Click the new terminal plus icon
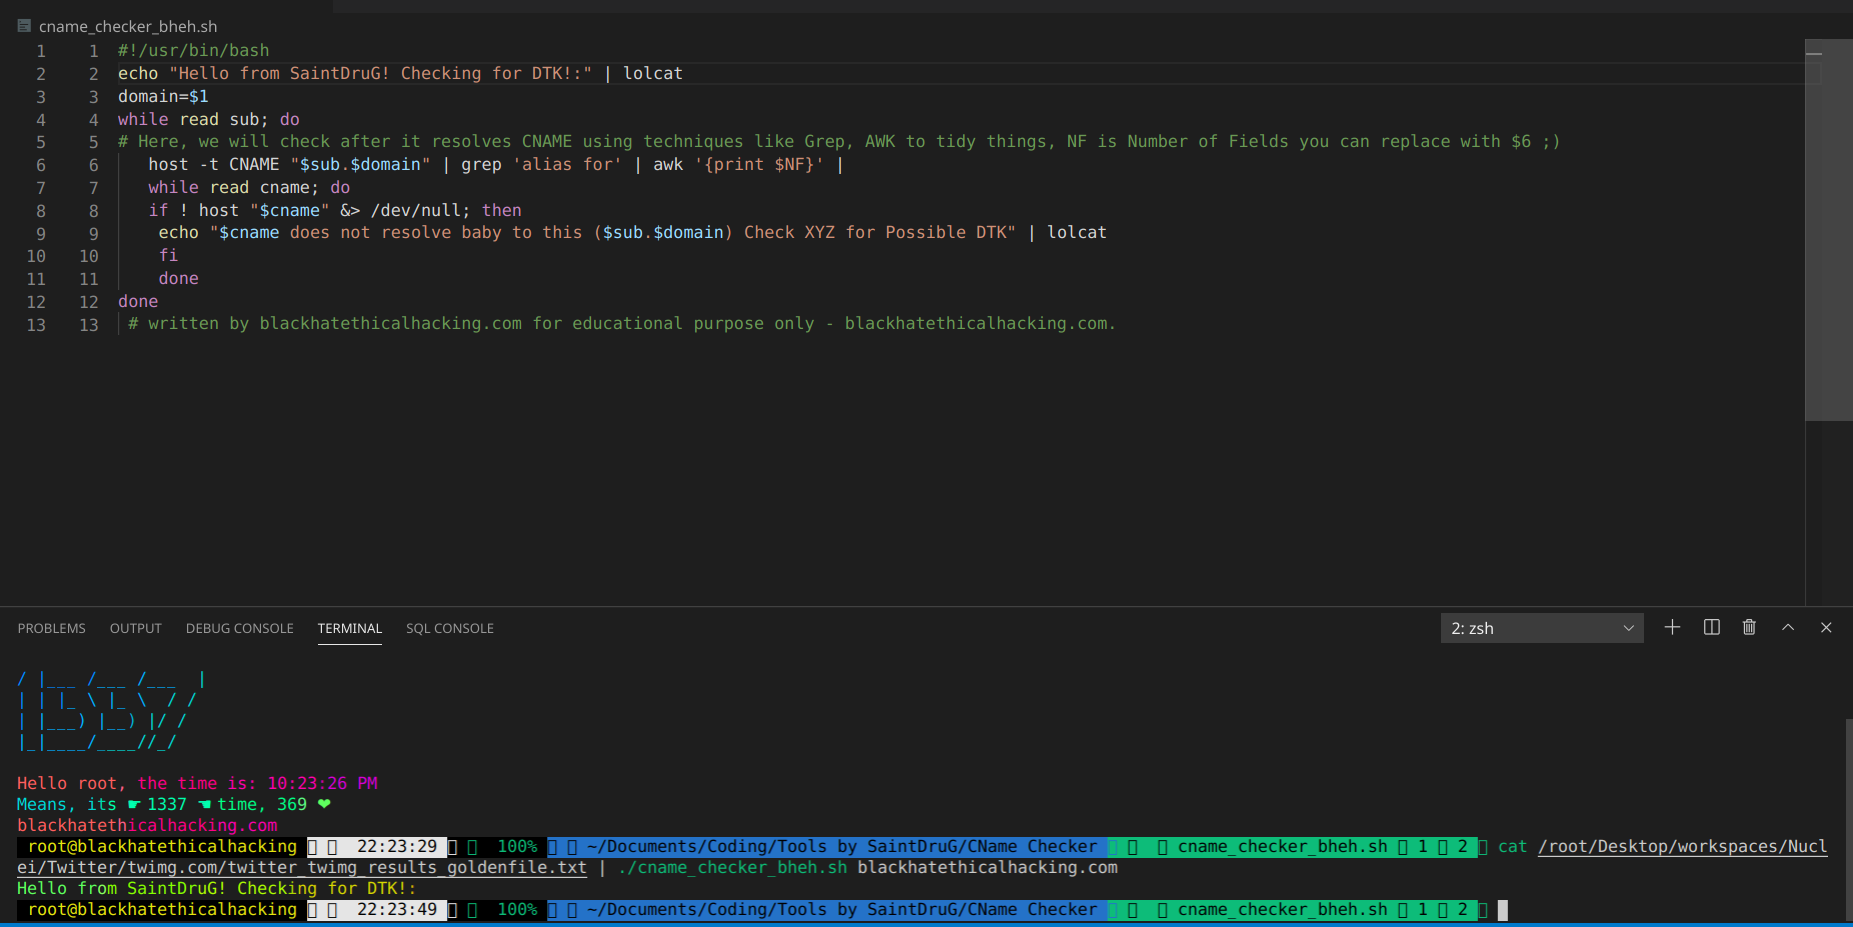 tap(1672, 627)
